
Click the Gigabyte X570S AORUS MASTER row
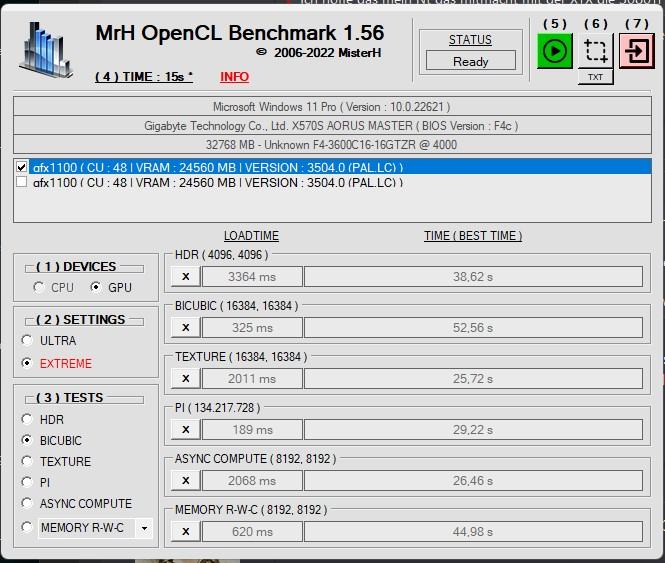[332, 126]
